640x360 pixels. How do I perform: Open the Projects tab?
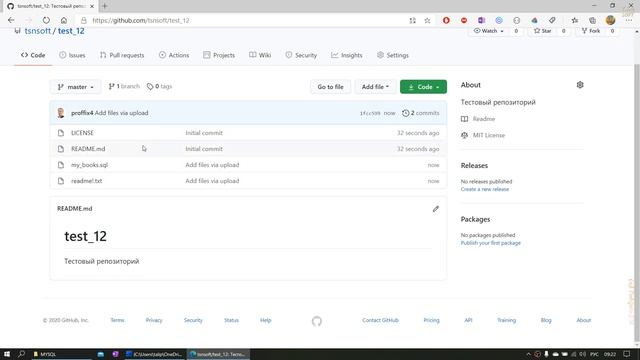(219, 55)
